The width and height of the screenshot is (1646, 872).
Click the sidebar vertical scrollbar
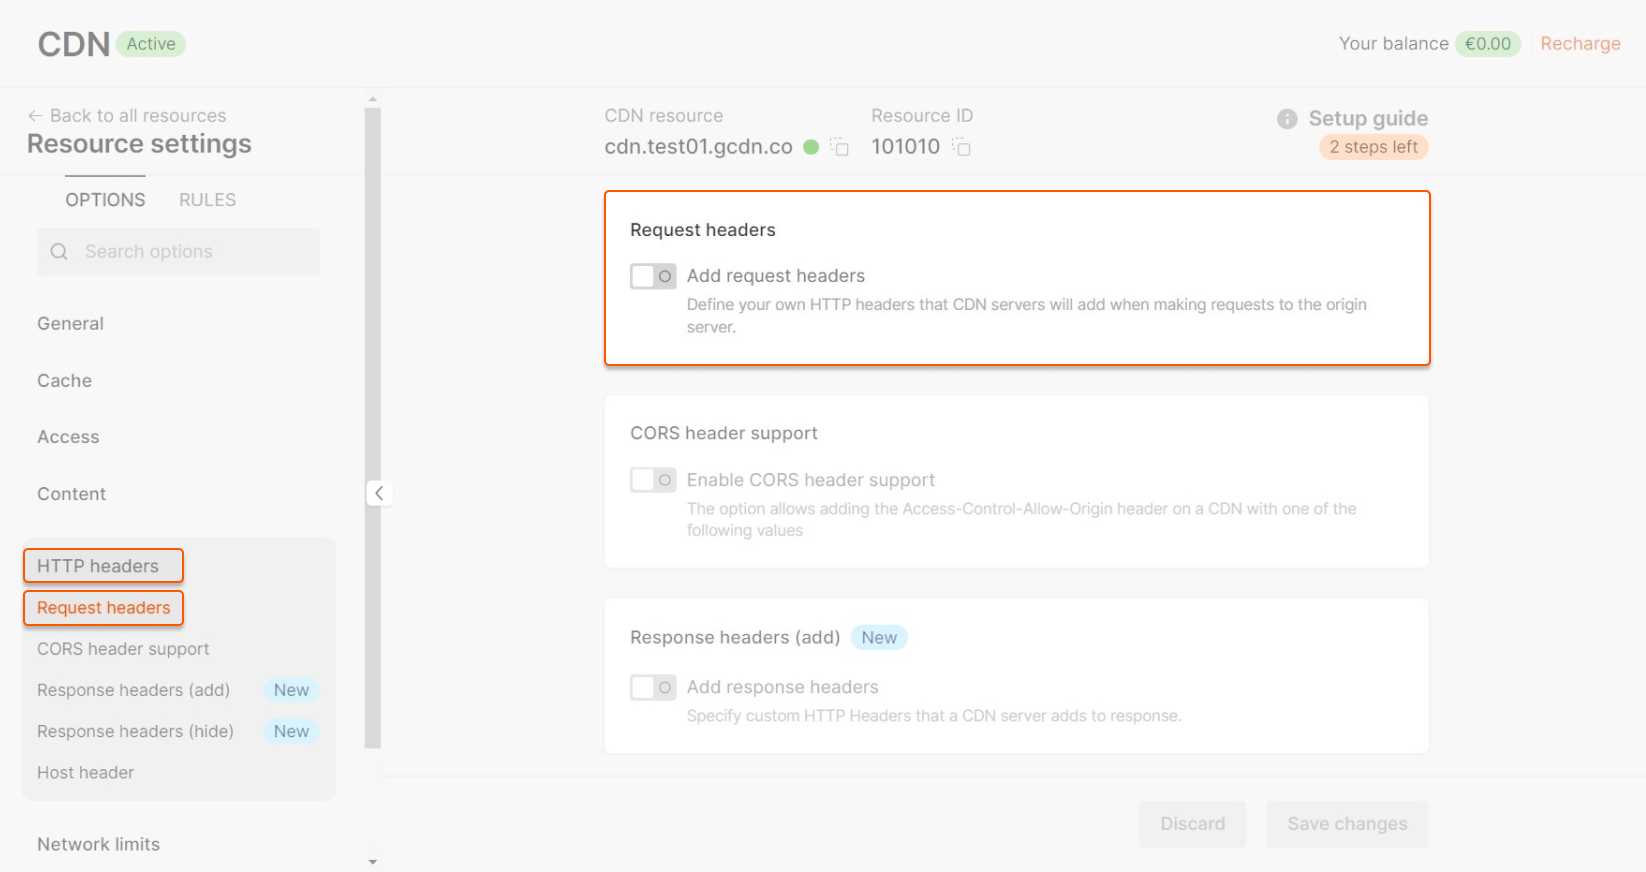[373, 428]
